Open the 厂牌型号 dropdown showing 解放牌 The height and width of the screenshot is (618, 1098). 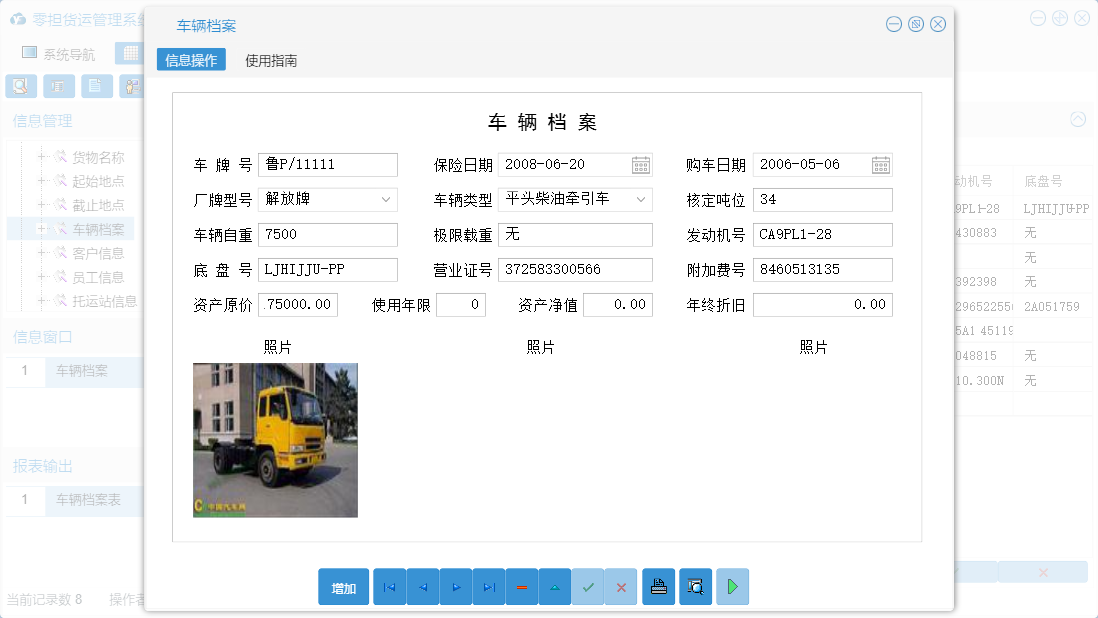pyautogui.click(x=387, y=199)
